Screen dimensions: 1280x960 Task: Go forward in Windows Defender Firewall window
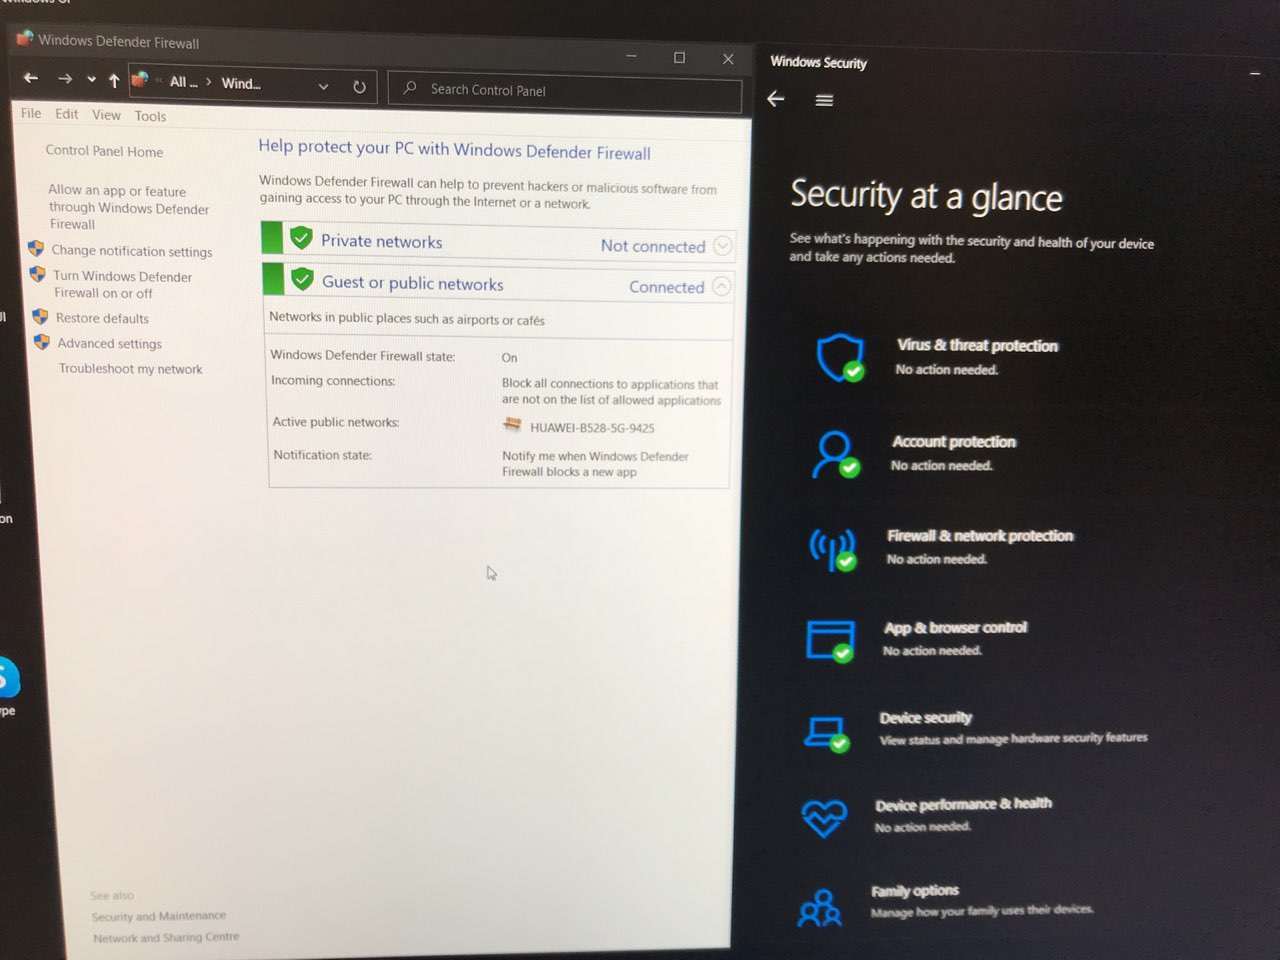click(65, 79)
